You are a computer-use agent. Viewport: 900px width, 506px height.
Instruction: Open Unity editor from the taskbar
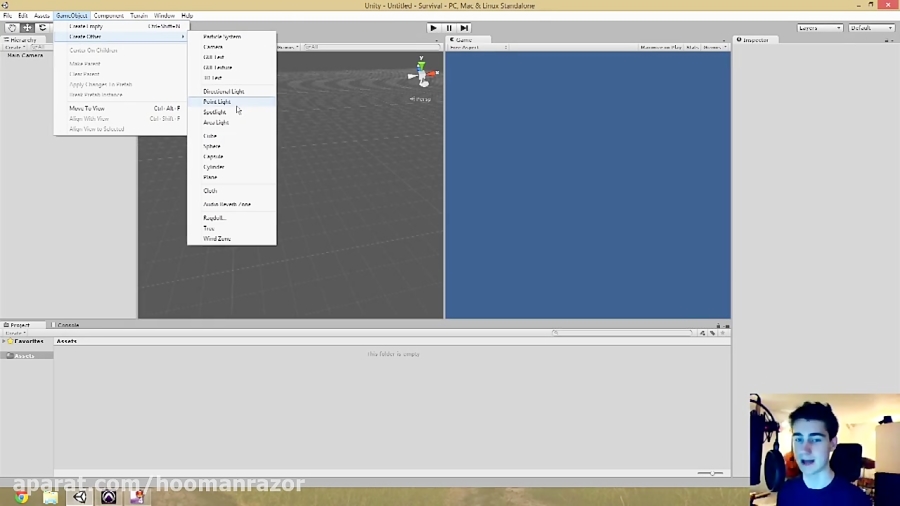point(80,497)
